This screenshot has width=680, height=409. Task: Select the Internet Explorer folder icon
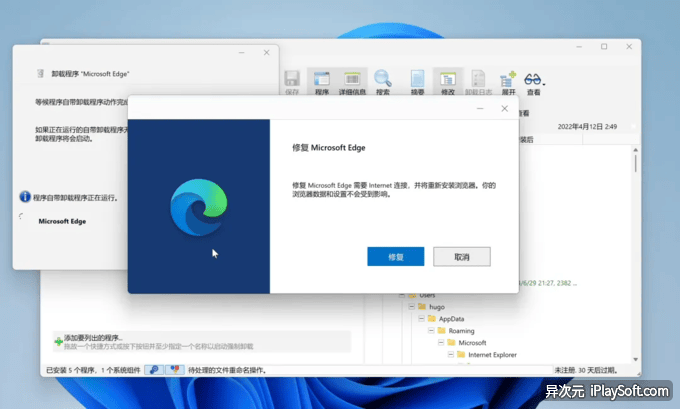point(461,354)
